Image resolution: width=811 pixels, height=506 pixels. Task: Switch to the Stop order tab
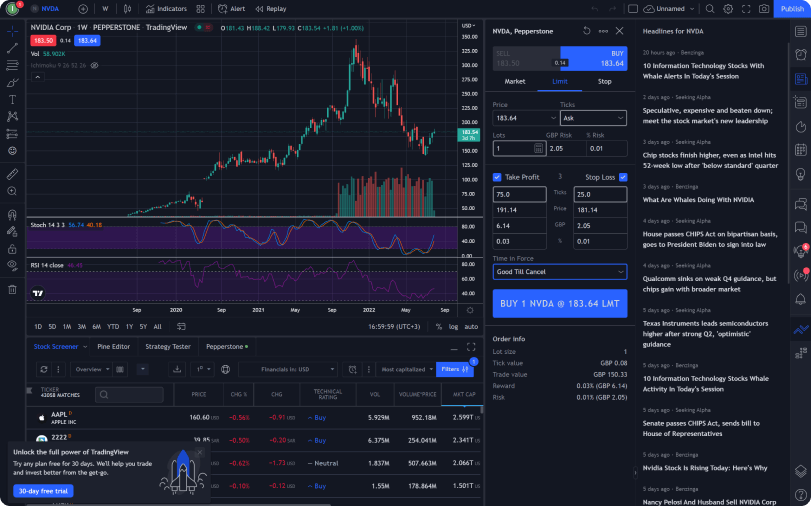(604, 82)
